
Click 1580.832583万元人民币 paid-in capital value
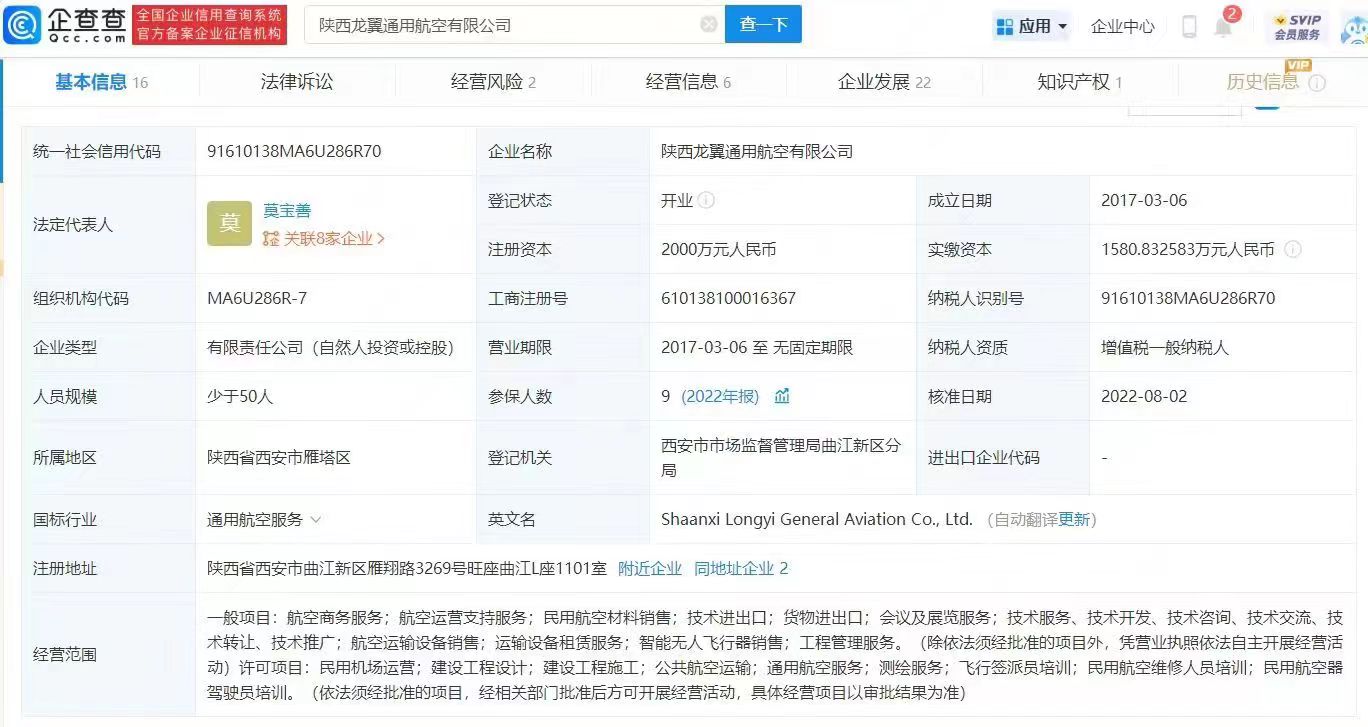tap(1188, 249)
